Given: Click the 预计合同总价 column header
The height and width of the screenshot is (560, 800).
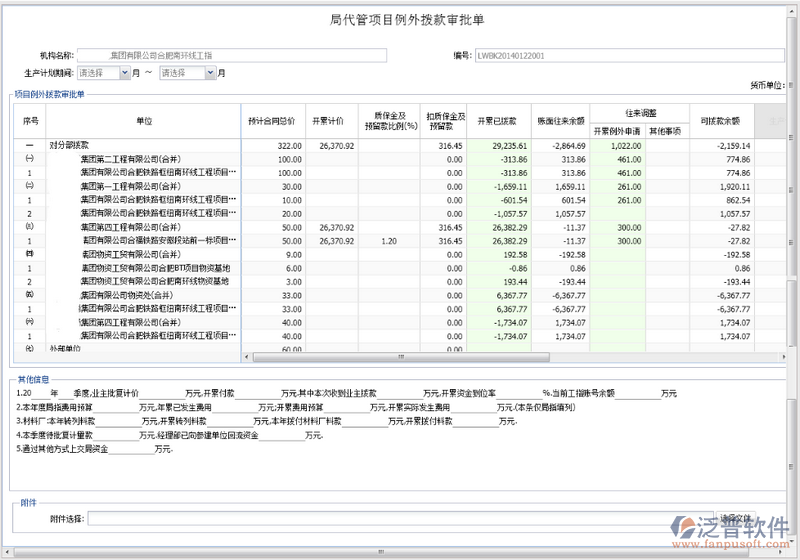Looking at the screenshot, I should point(272,121).
